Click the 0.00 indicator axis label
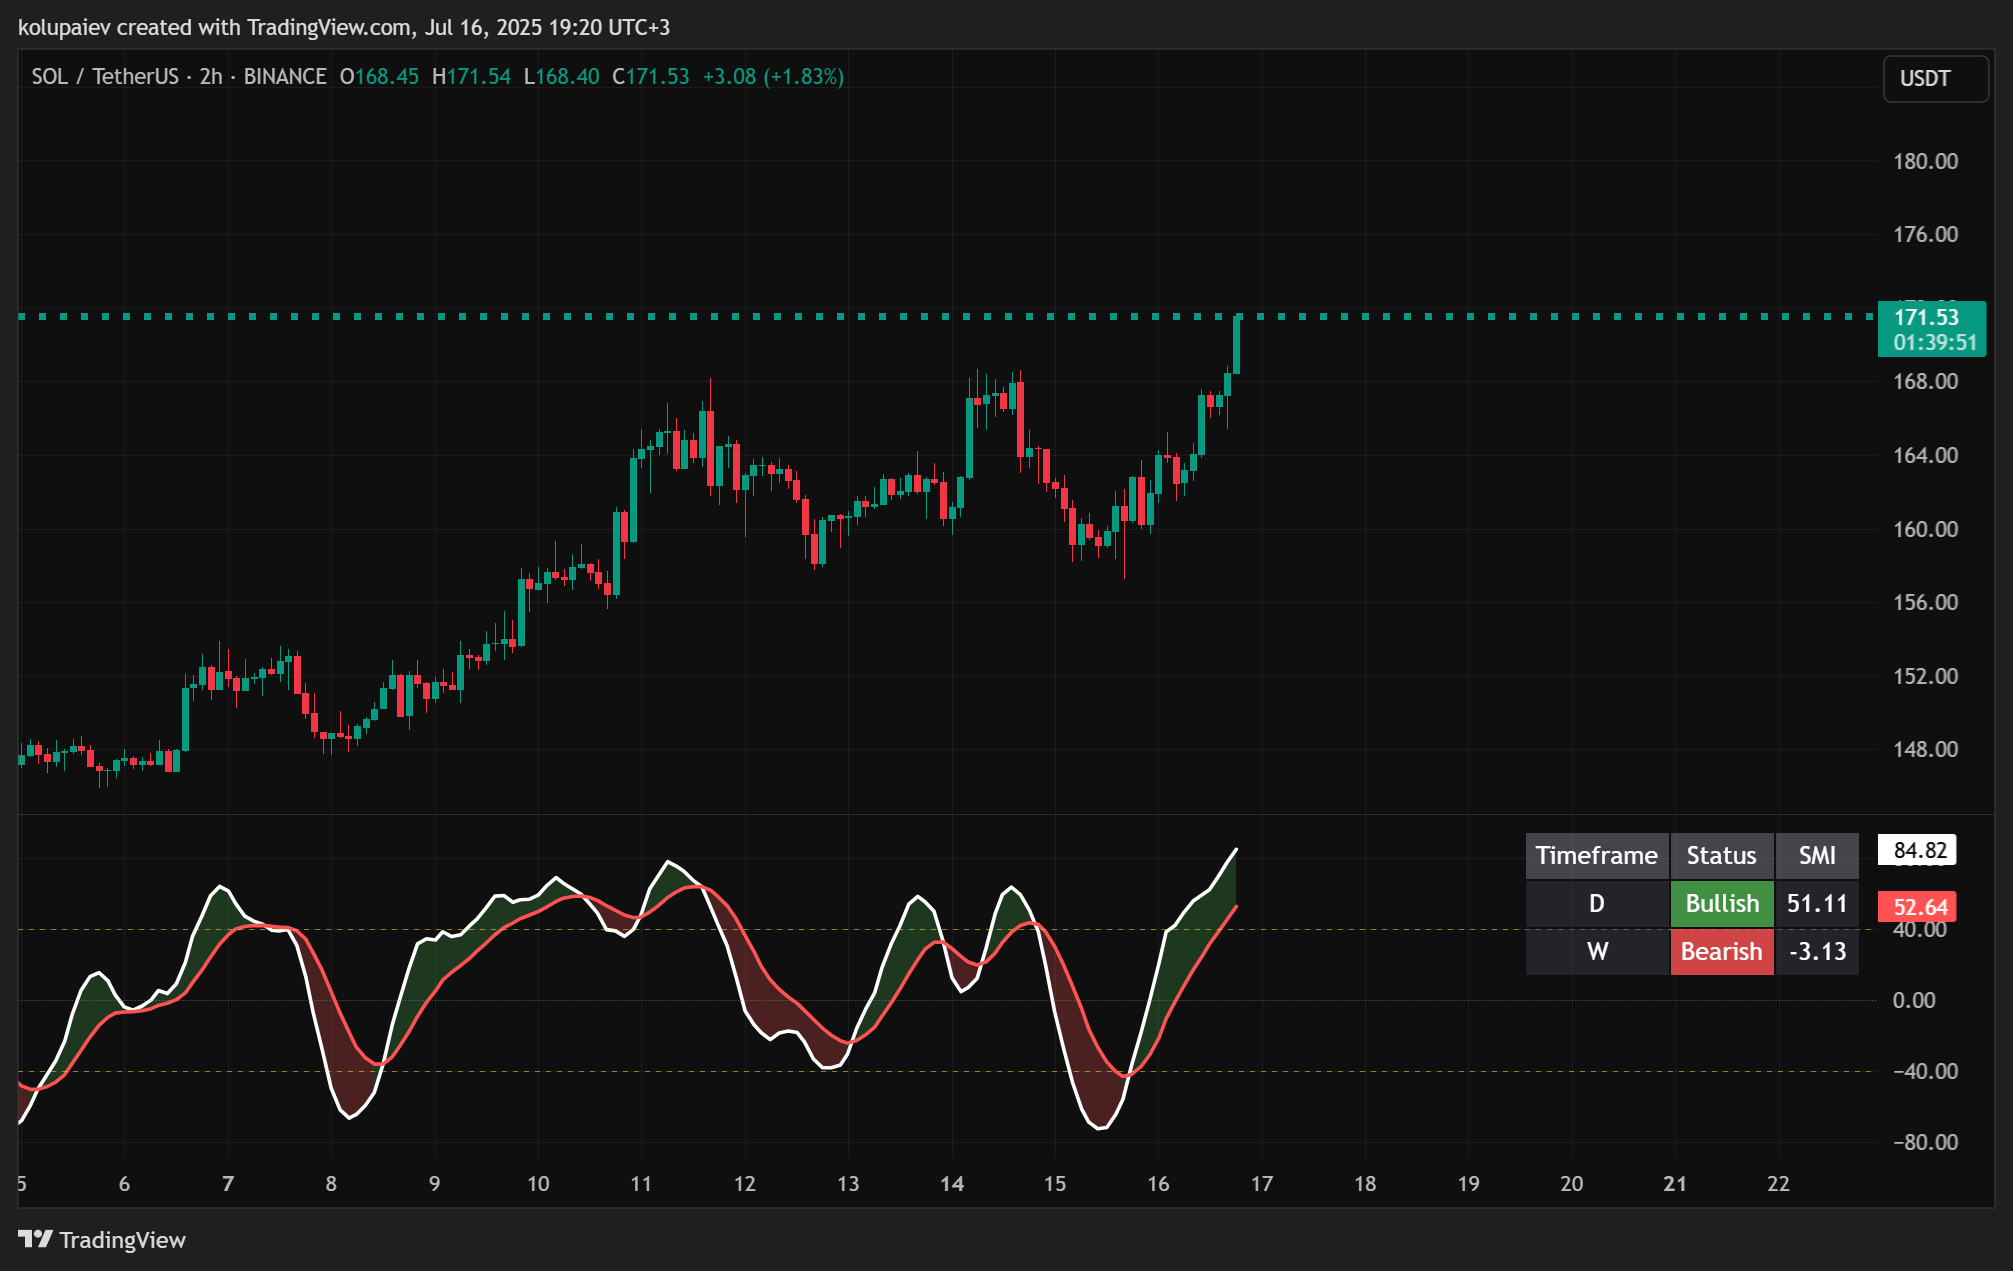The image size is (2013, 1271). (1914, 1000)
